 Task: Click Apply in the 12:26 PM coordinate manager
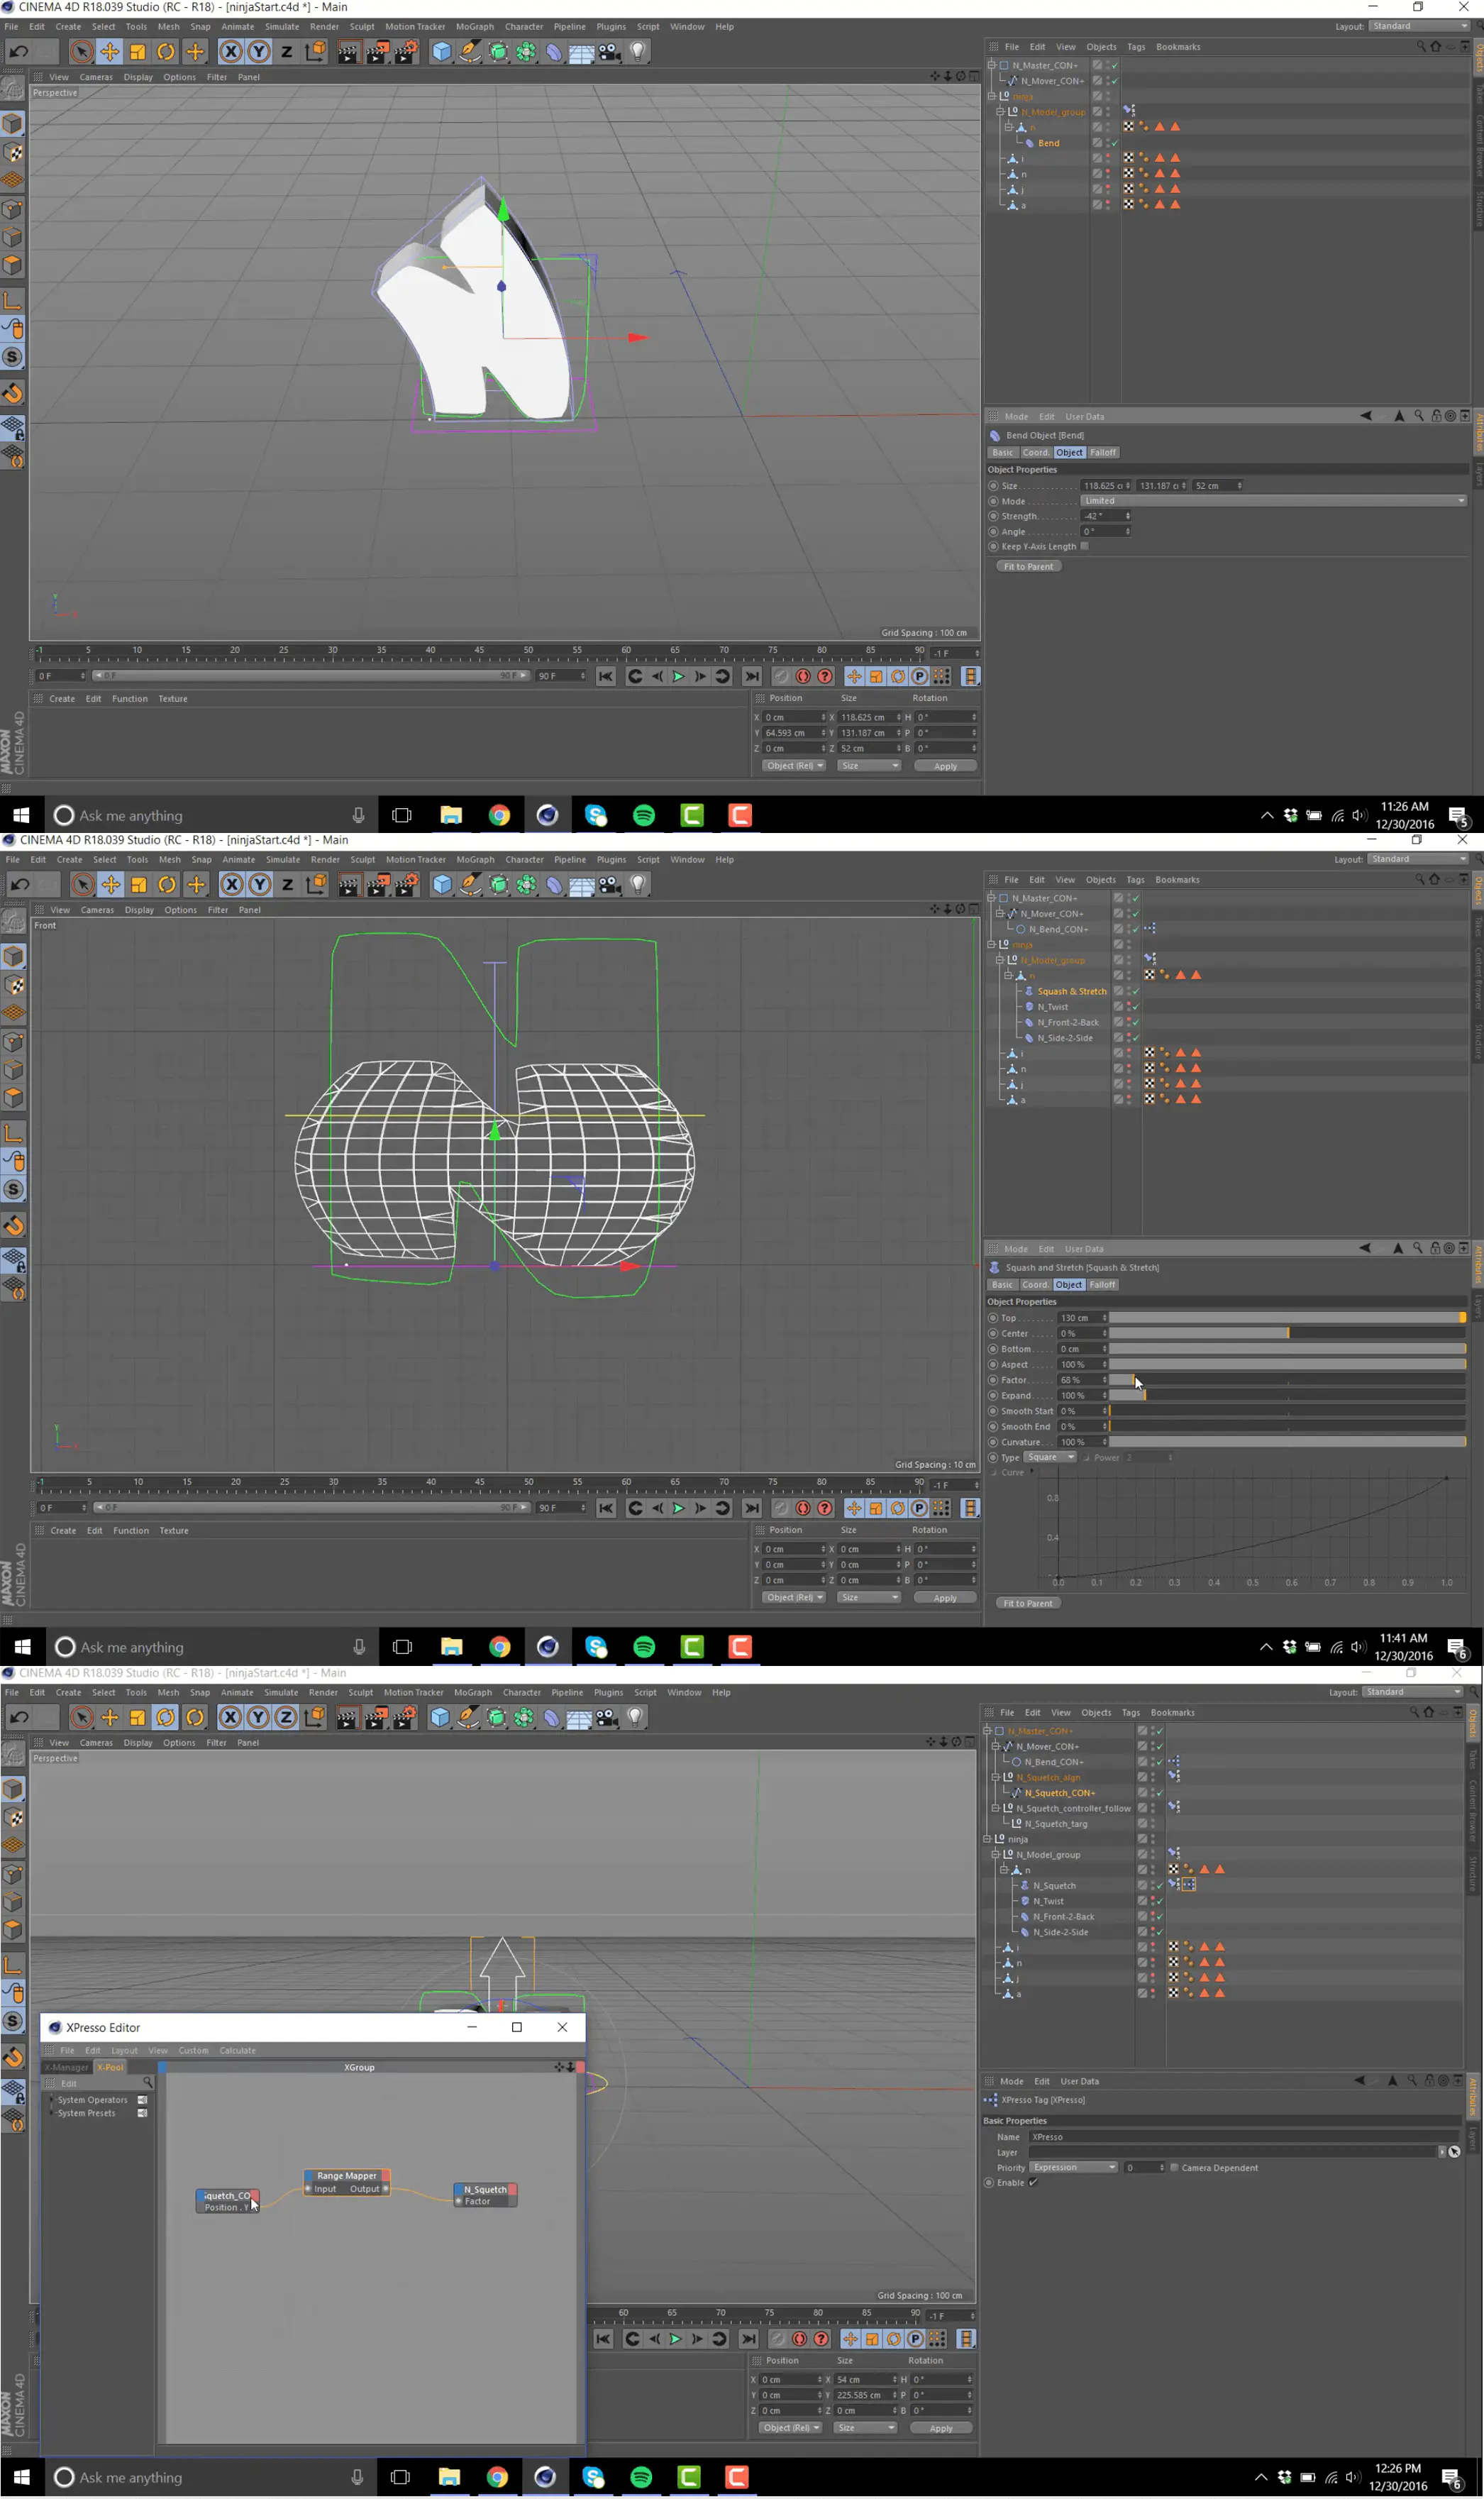click(x=941, y=2429)
